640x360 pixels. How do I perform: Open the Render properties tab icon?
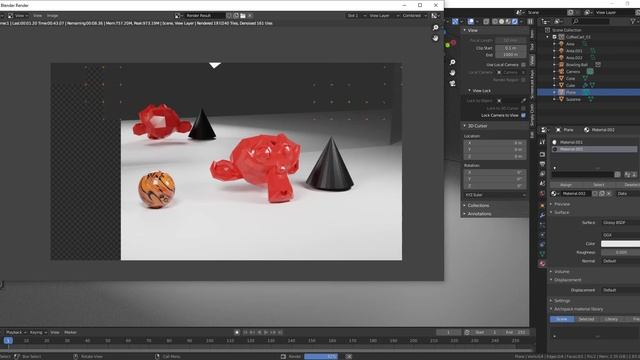[x=542, y=154]
